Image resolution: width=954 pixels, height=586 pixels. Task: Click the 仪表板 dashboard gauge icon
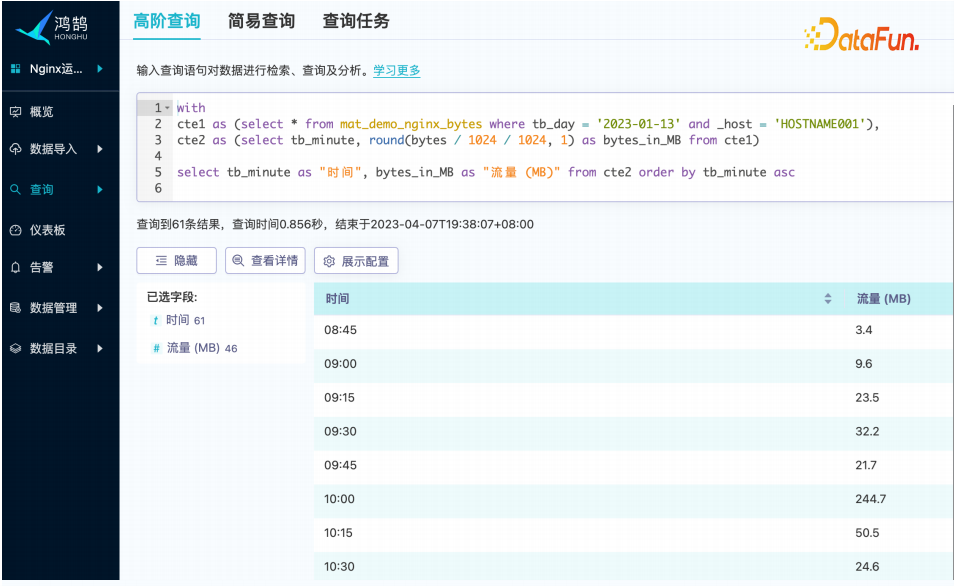coord(15,230)
